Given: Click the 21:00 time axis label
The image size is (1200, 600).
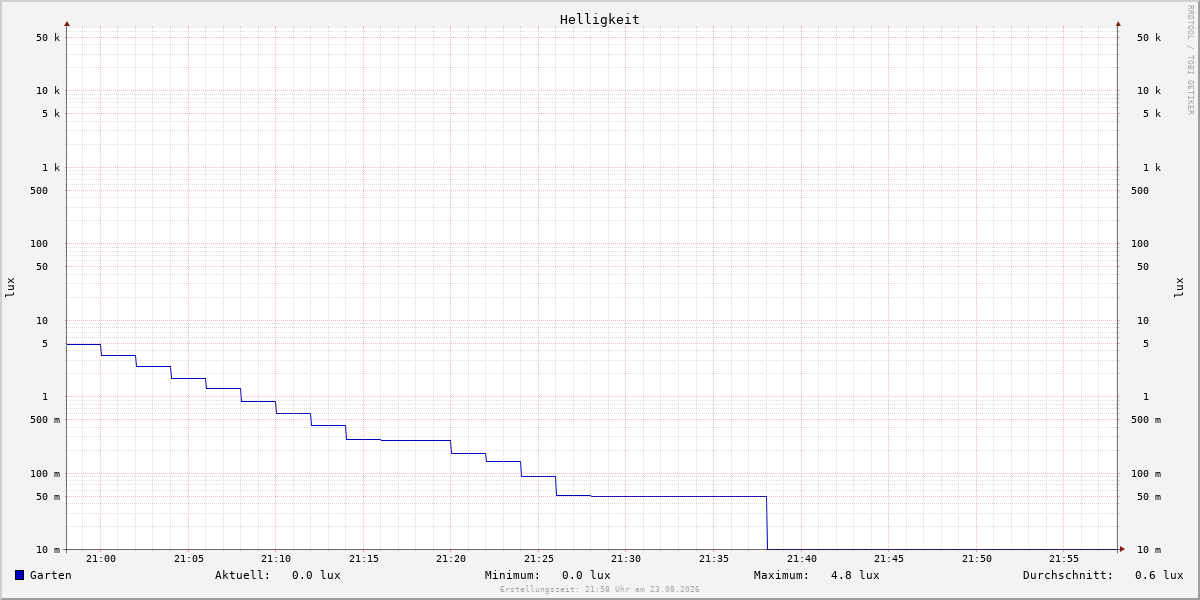Looking at the screenshot, I should (101, 559).
